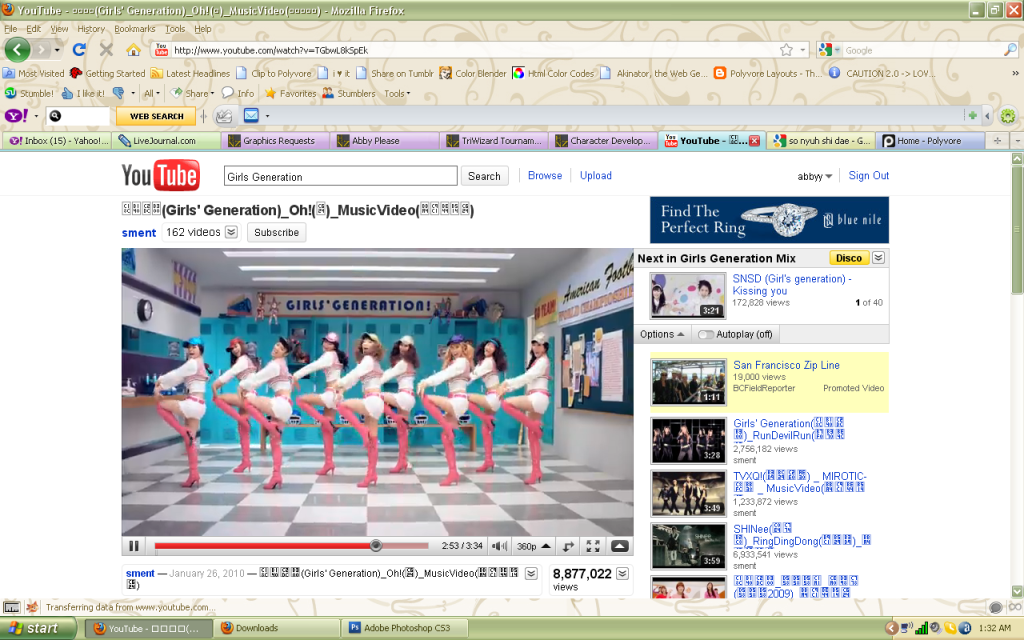Click the YouTube logo
This screenshot has height=640, width=1024.
click(x=161, y=176)
